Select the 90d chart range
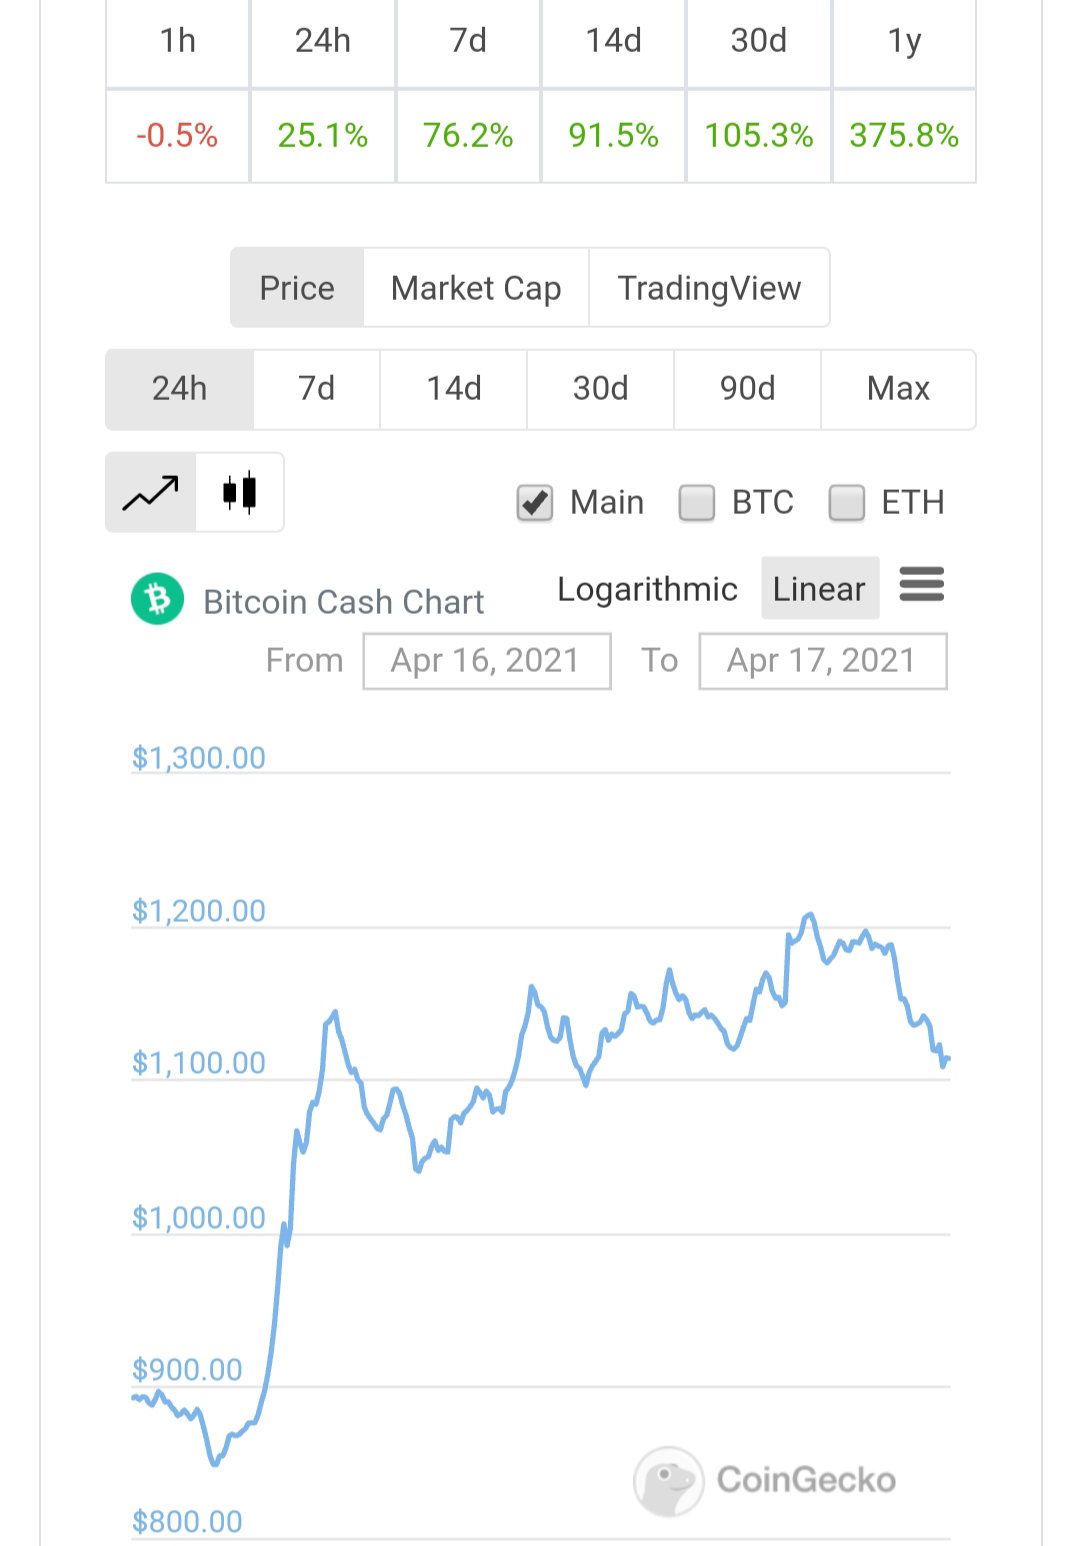Viewport: 1080px width, 1546px height. pyautogui.click(x=747, y=388)
